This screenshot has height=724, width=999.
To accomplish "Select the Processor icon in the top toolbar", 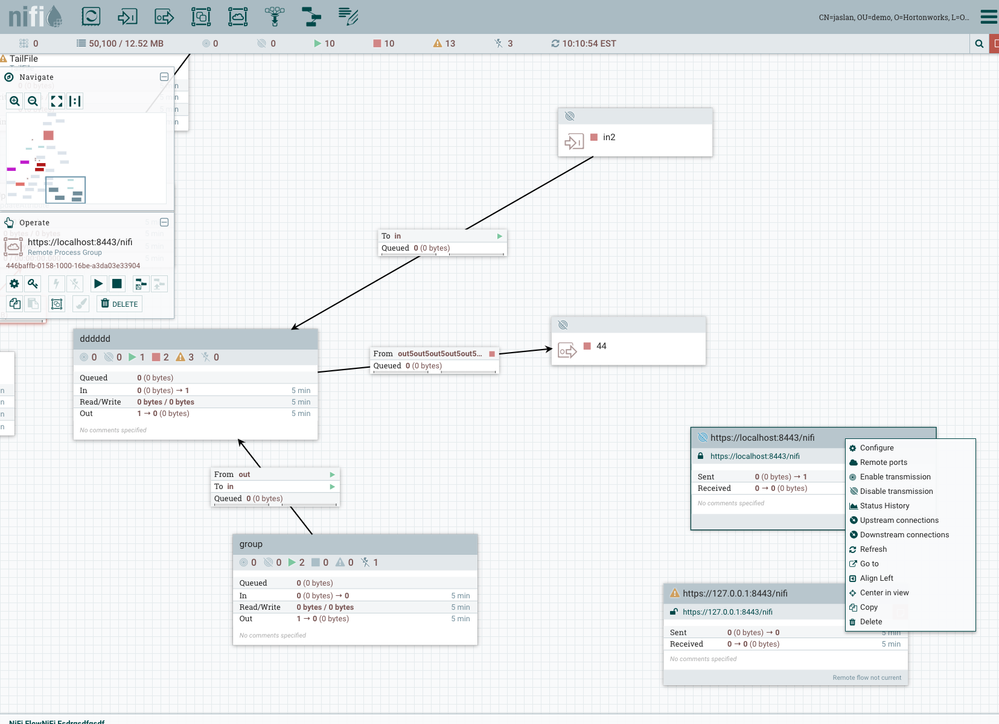I will pyautogui.click(x=91, y=16).
